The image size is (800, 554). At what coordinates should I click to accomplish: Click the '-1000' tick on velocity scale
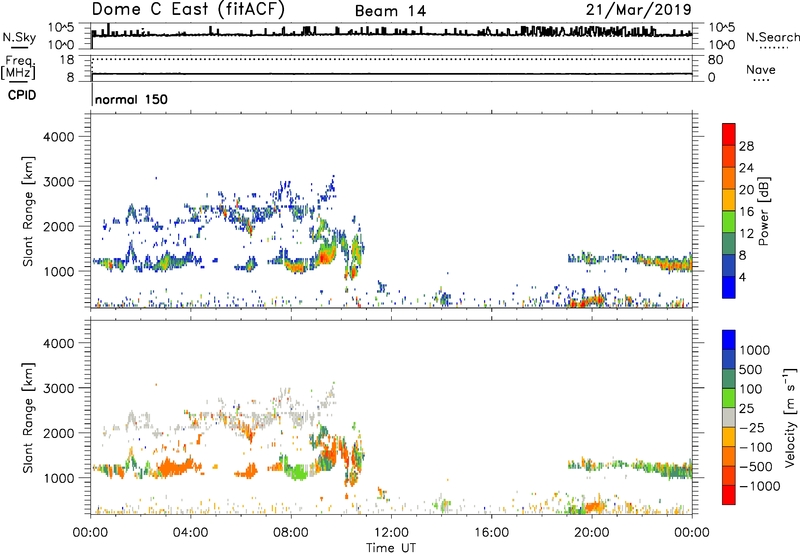click(760, 486)
